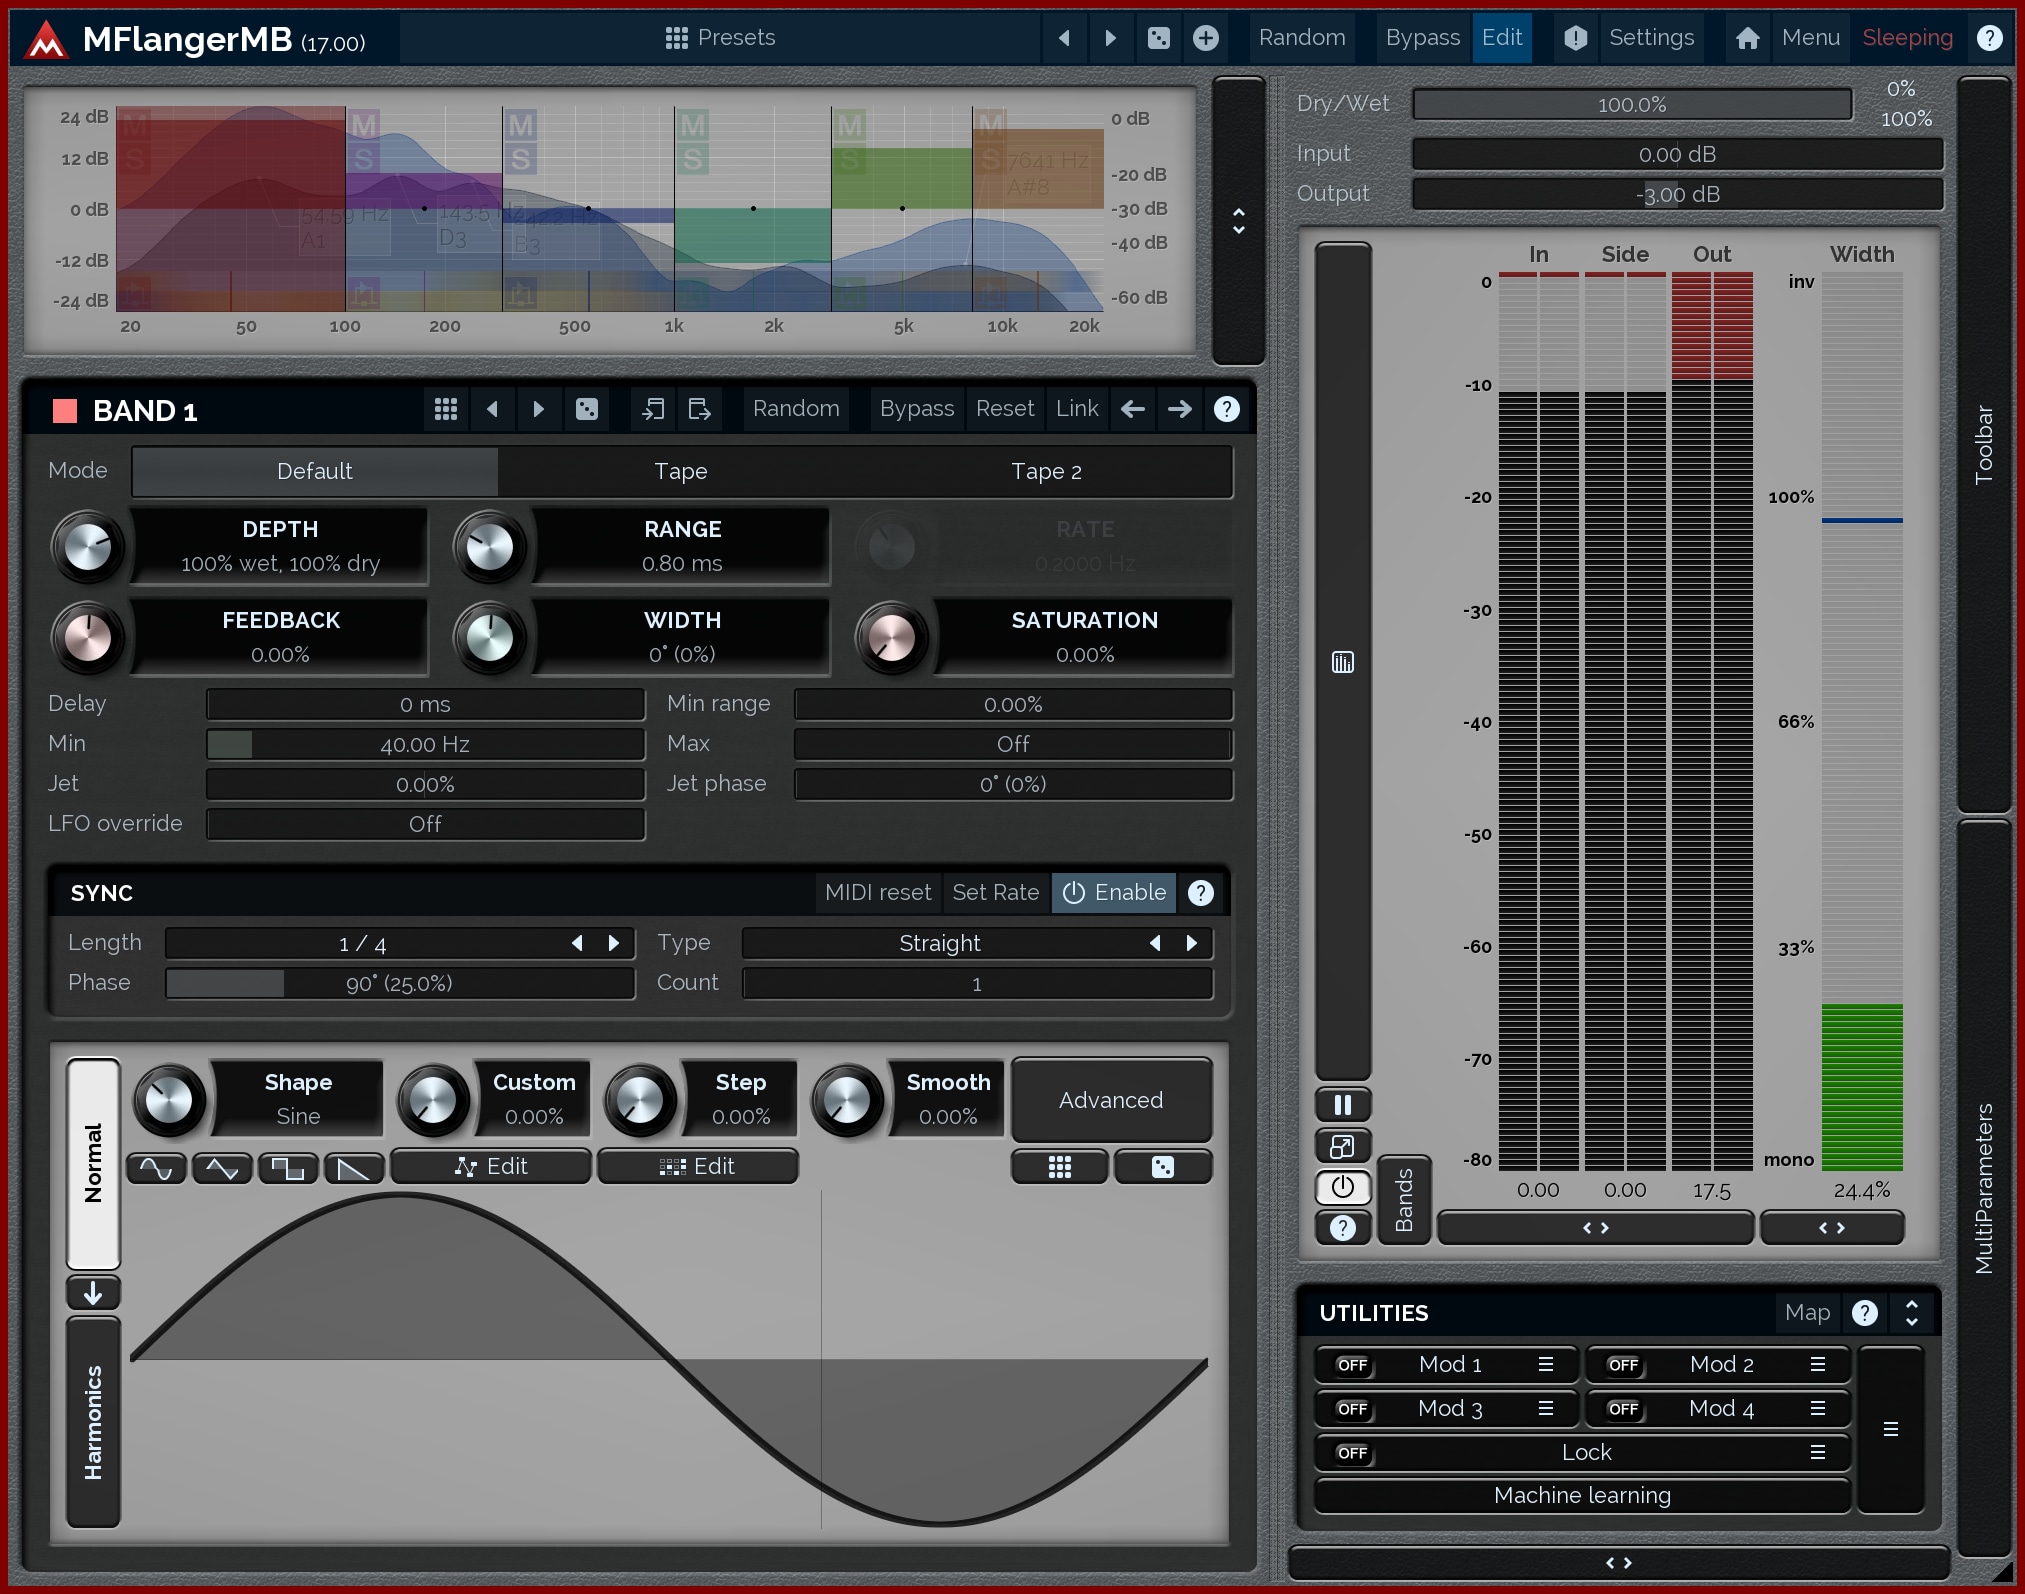Toggle Mod 1 OFF switch

pos(1352,1365)
